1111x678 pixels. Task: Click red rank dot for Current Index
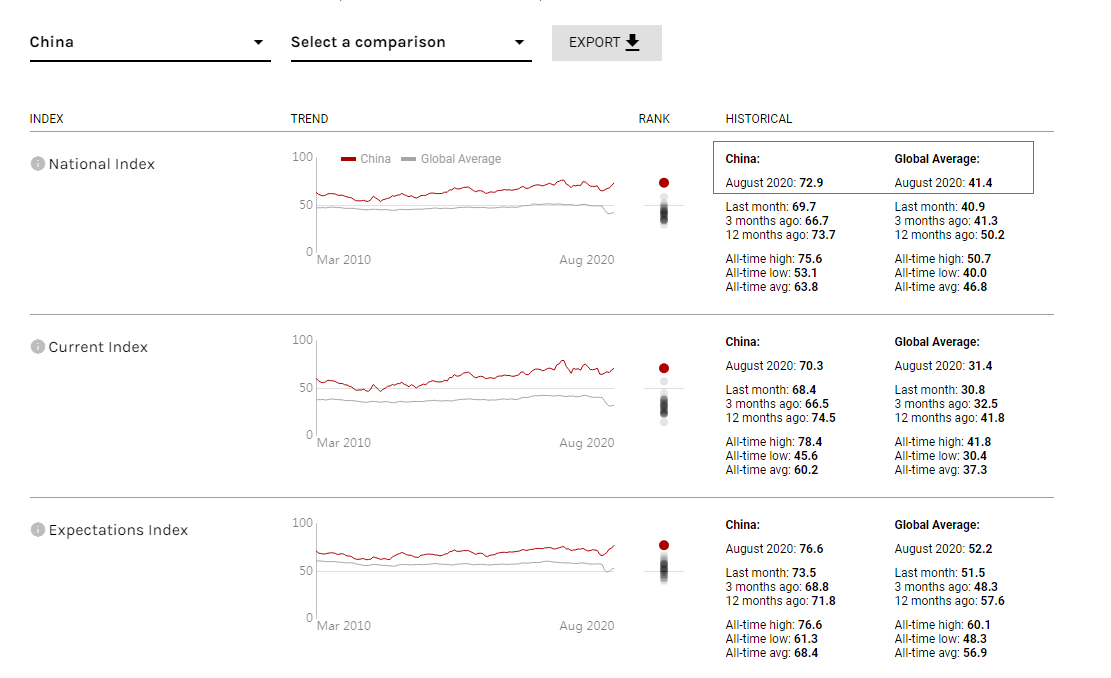[x=664, y=368]
